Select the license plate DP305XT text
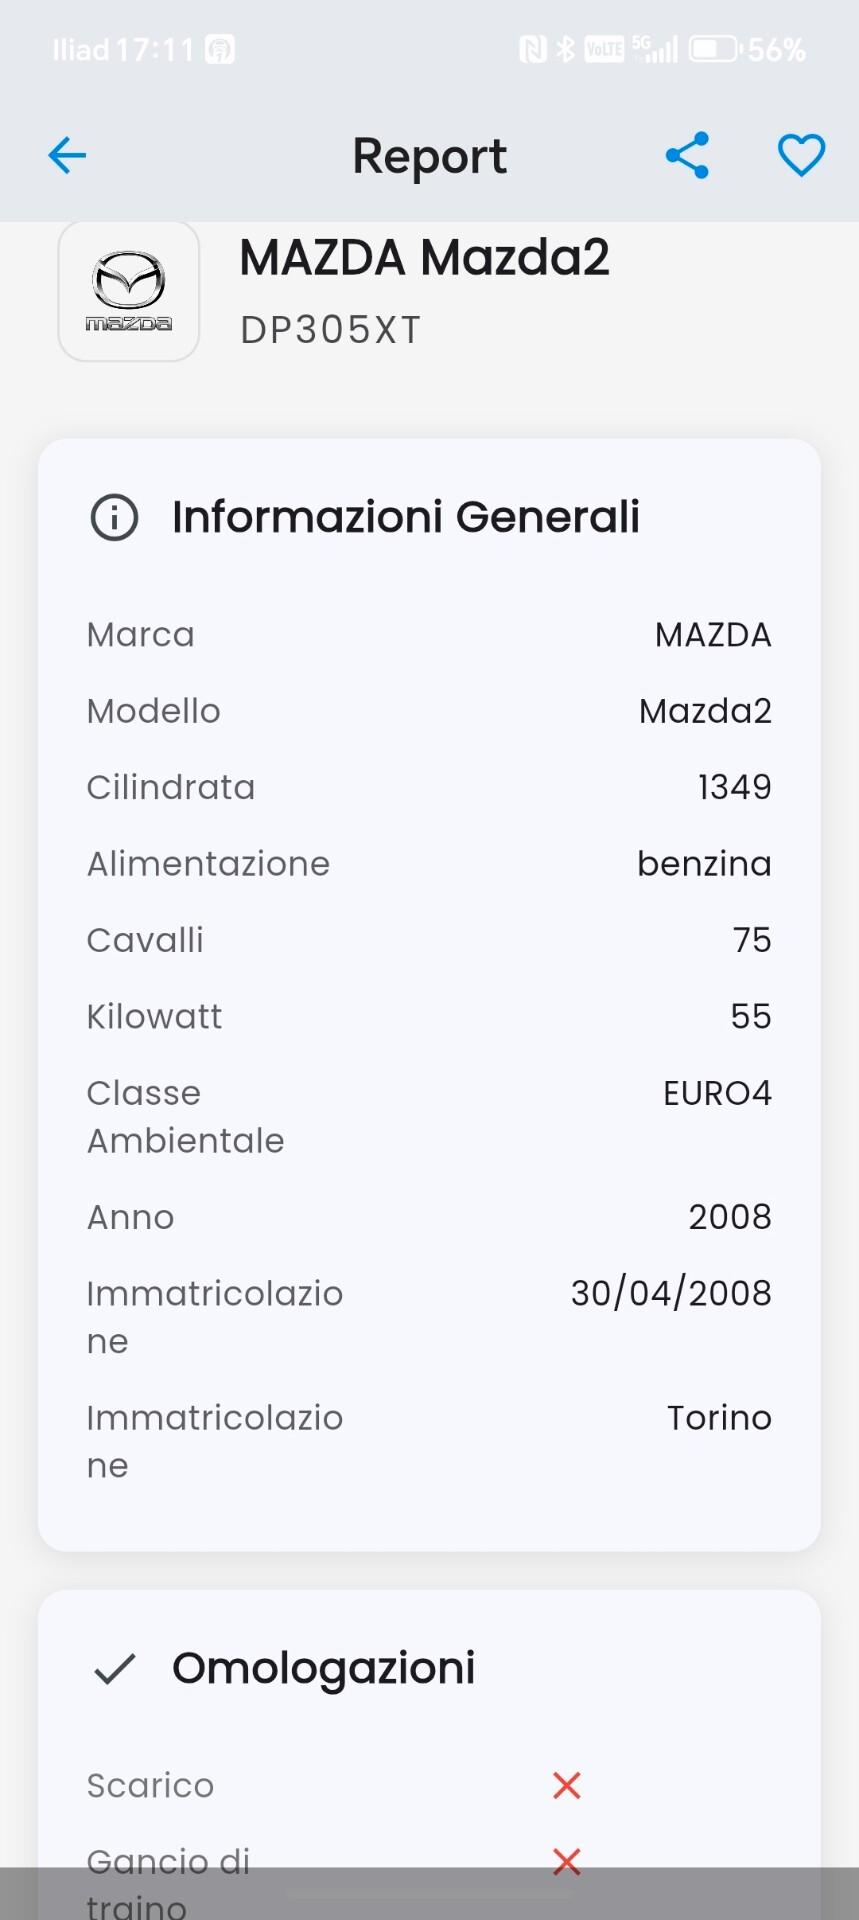The width and height of the screenshot is (859, 1920). tap(330, 330)
